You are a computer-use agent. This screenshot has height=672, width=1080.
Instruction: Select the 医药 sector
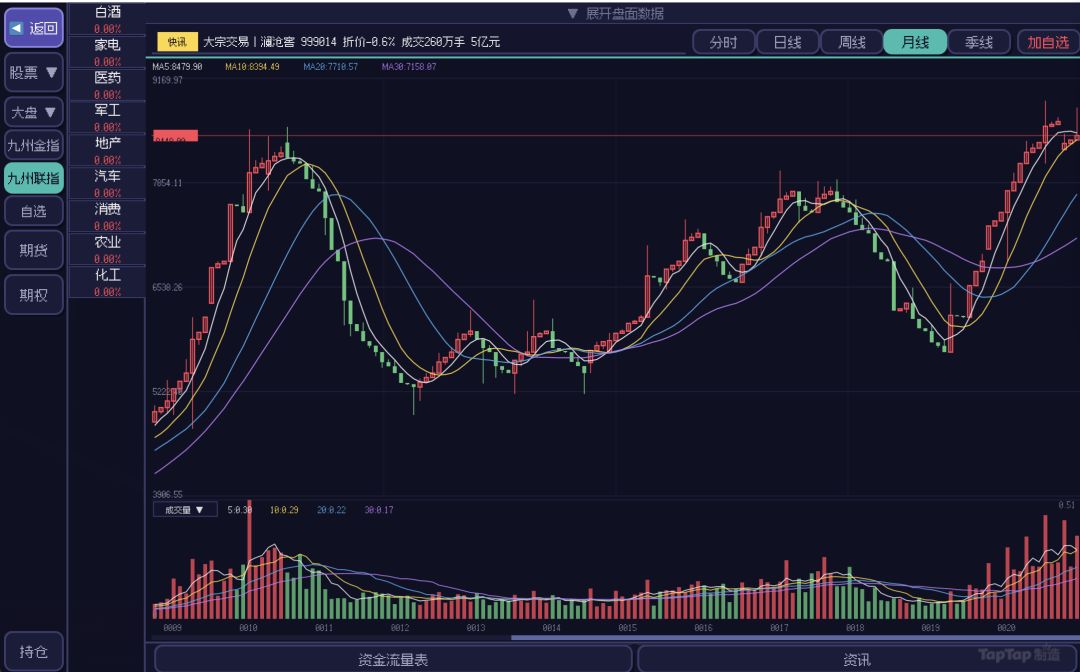point(107,85)
